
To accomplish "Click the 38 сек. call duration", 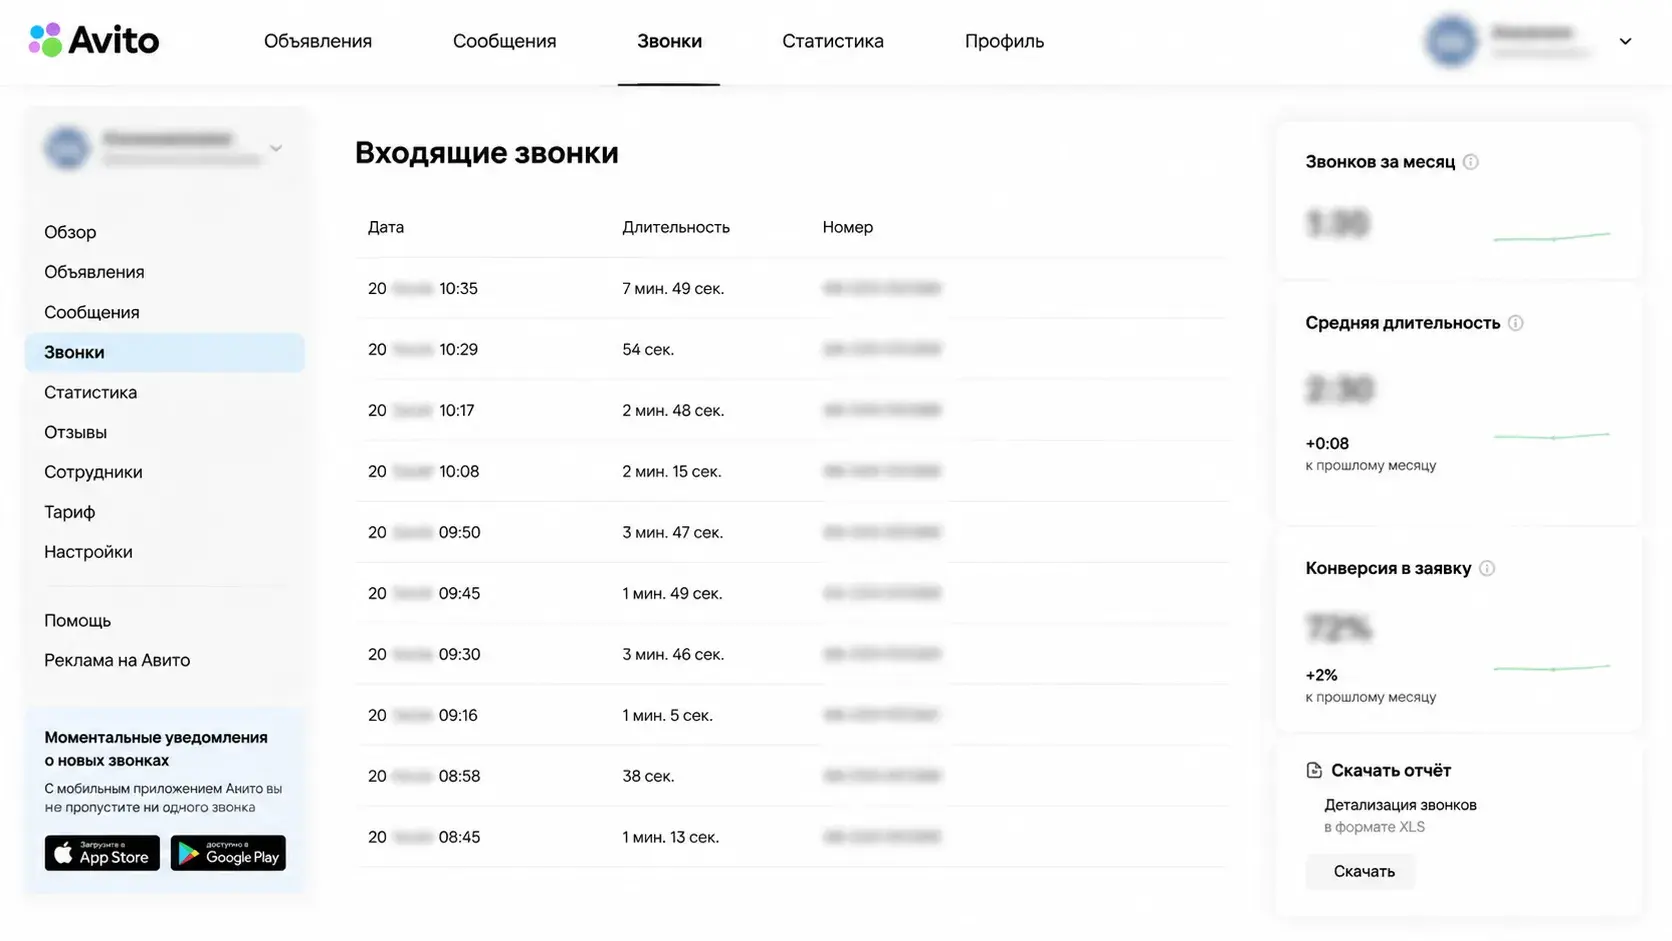I will (648, 776).
